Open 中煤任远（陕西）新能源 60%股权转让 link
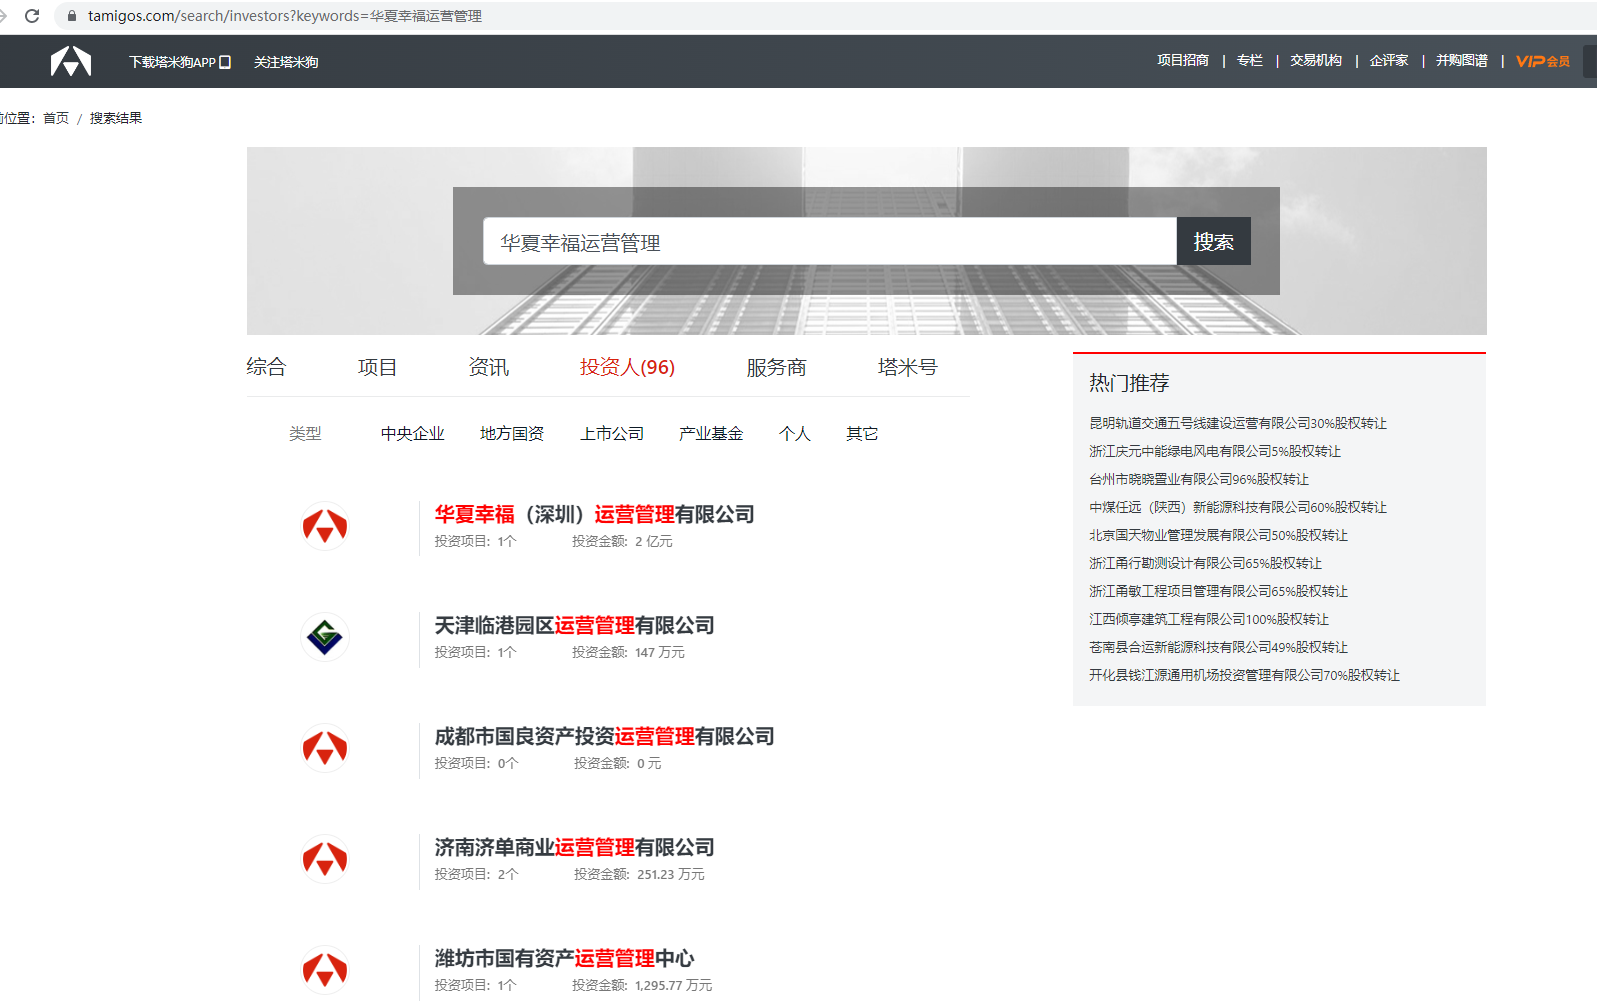The width and height of the screenshot is (1597, 1005). pyautogui.click(x=1238, y=507)
